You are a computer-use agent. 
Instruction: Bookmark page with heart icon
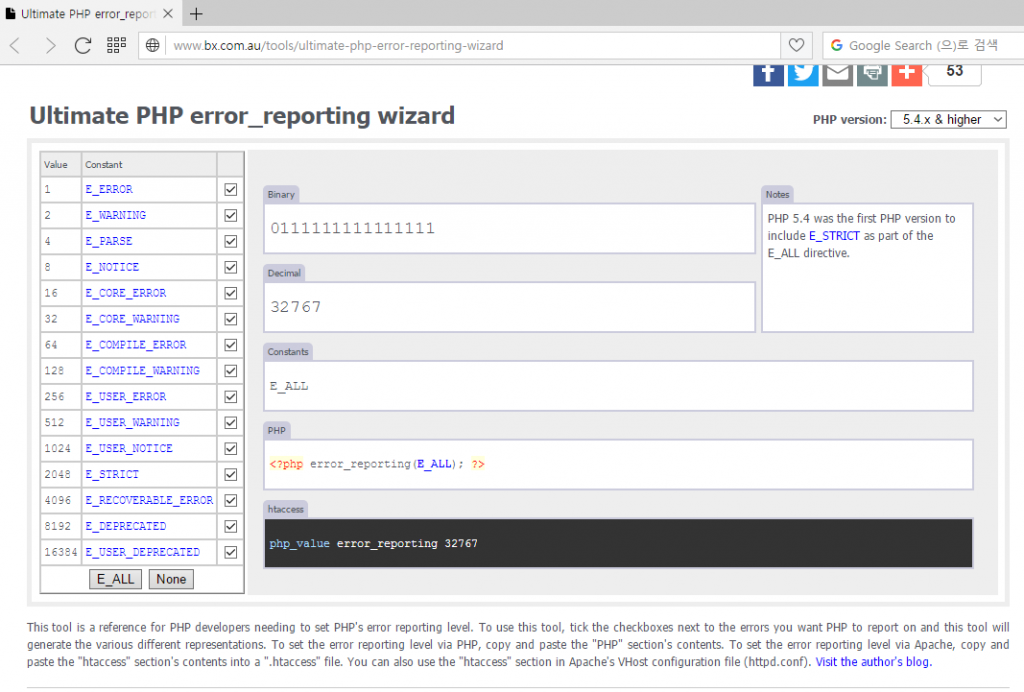796,45
